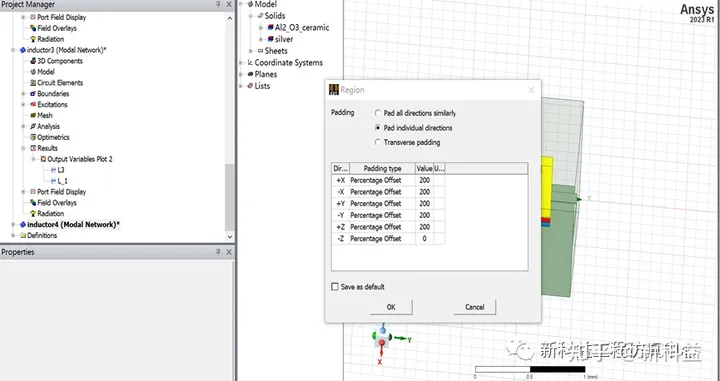Viewport: 720px width, 381px height.
Task: Click the Circuit Elements icon
Action: tap(33, 83)
